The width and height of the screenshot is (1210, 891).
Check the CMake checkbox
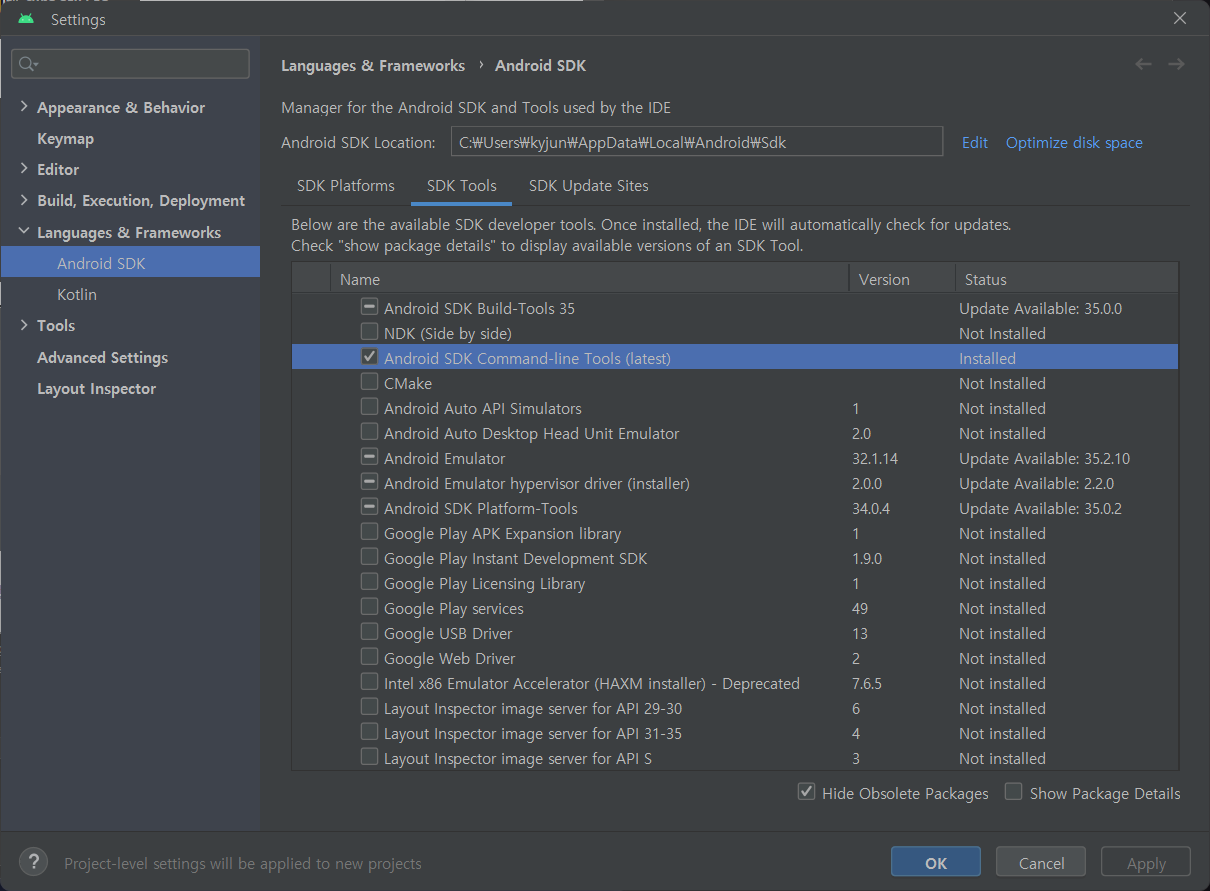point(369,382)
